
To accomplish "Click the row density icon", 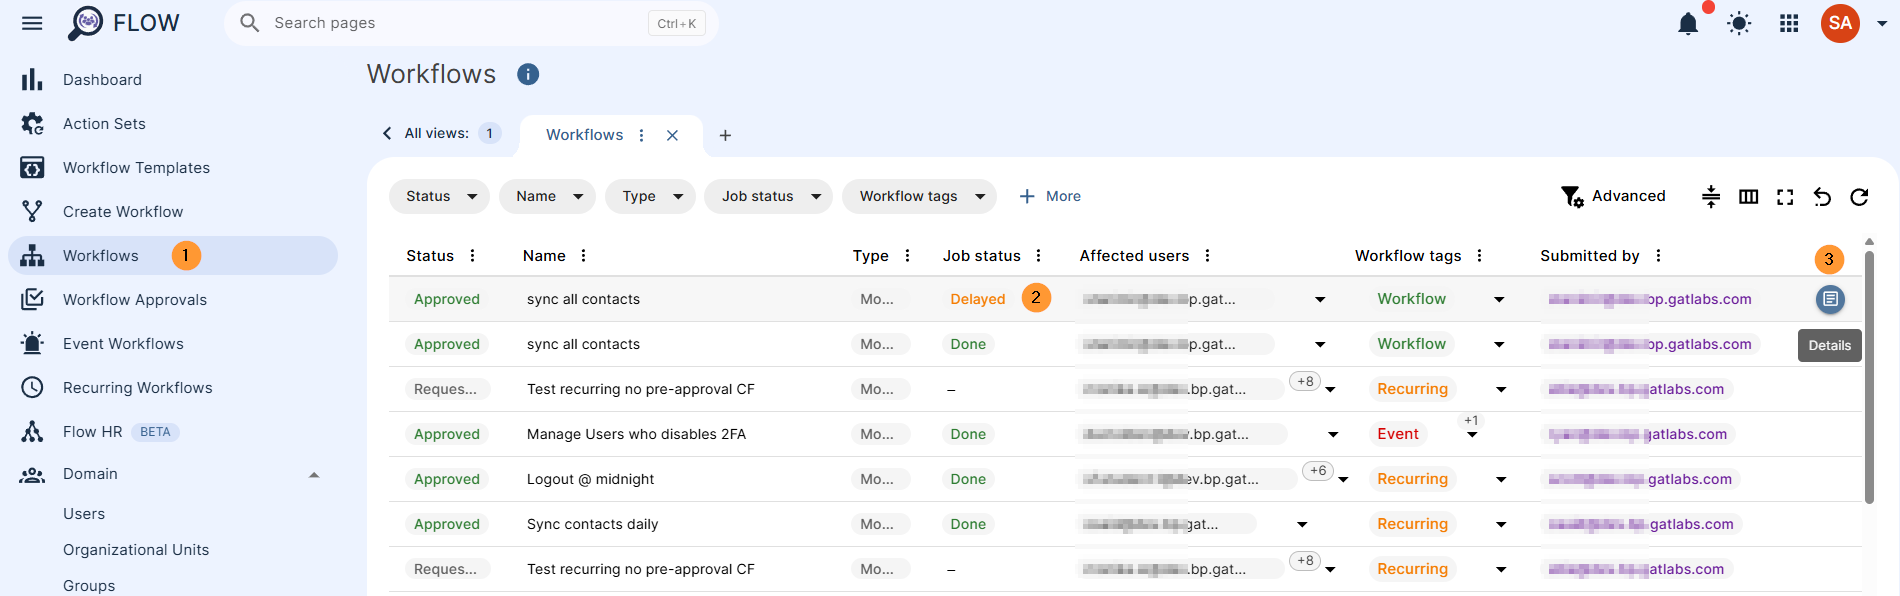I will (x=1711, y=197).
